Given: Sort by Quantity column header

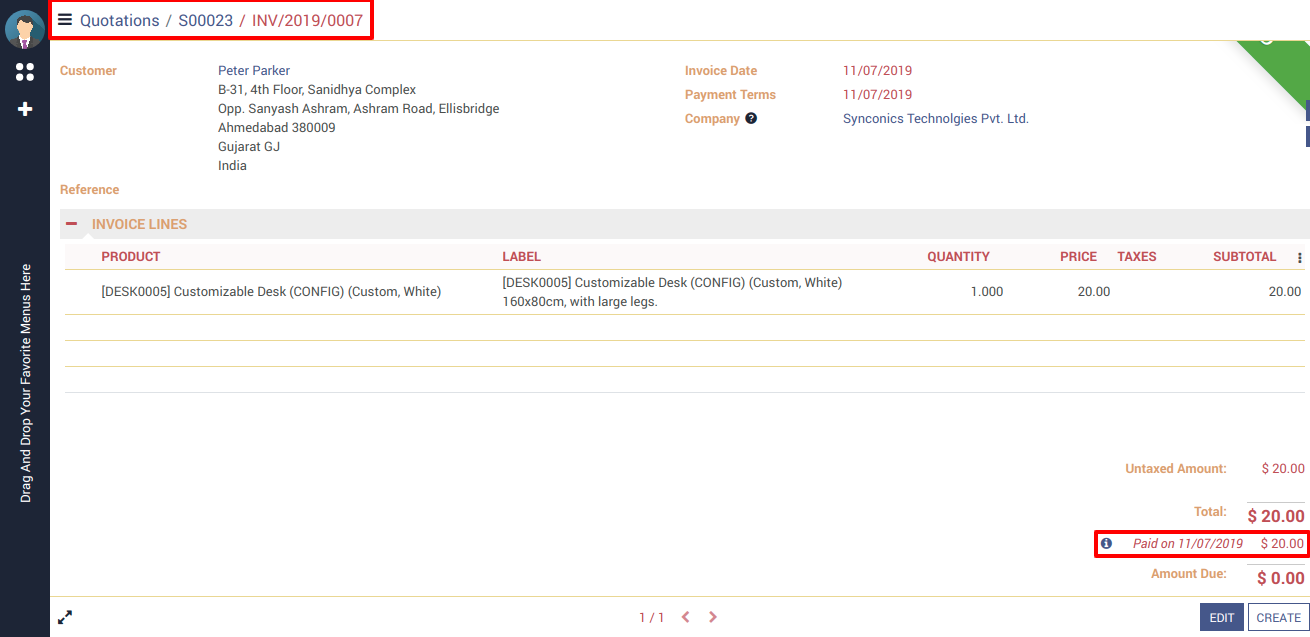Looking at the screenshot, I should click(x=957, y=257).
